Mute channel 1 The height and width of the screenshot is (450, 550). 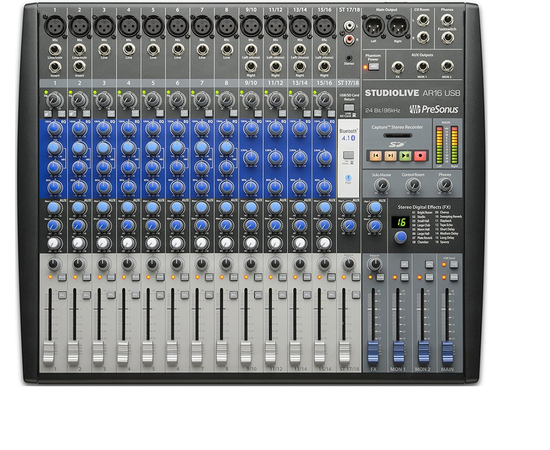point(62,277)
